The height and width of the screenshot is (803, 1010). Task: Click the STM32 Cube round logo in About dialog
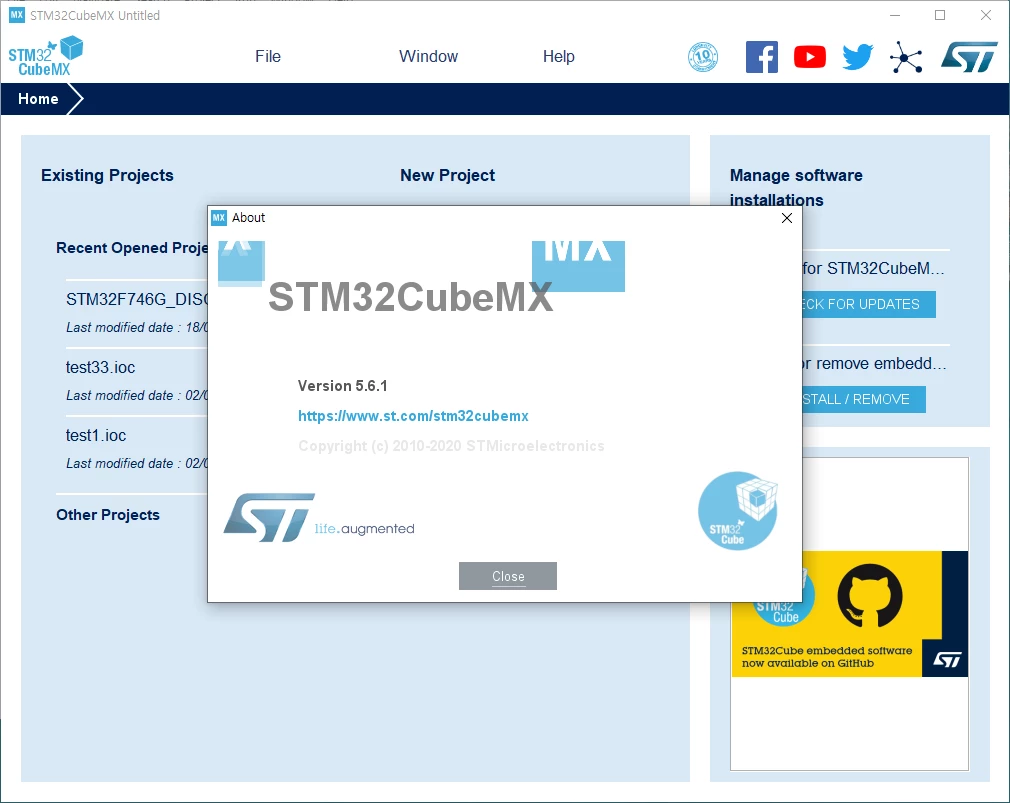[x=738, y=511]
